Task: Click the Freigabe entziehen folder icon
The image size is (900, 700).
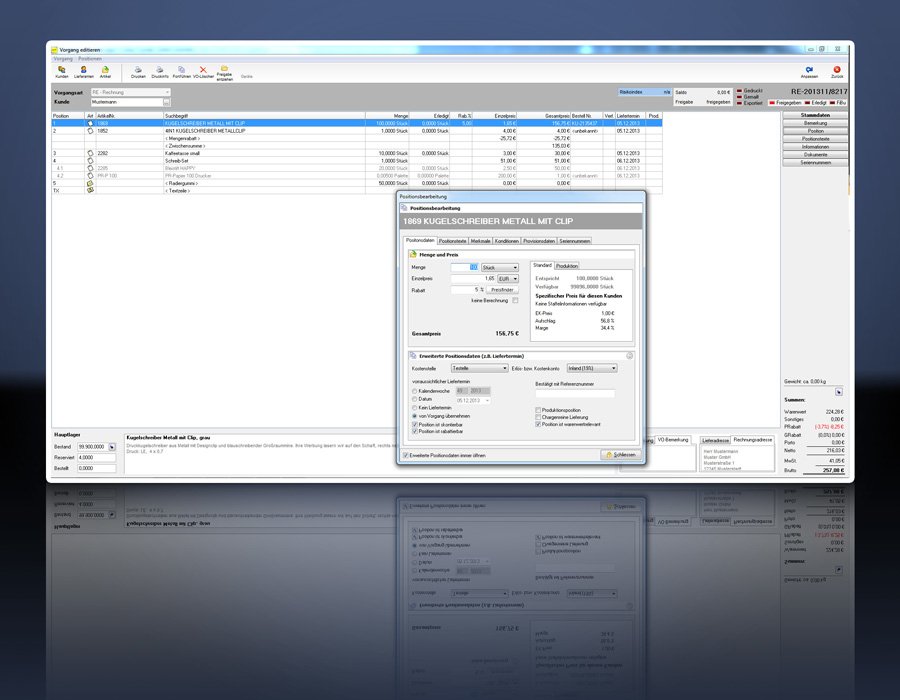Action: pyautogui.click(x=224, y=68)
